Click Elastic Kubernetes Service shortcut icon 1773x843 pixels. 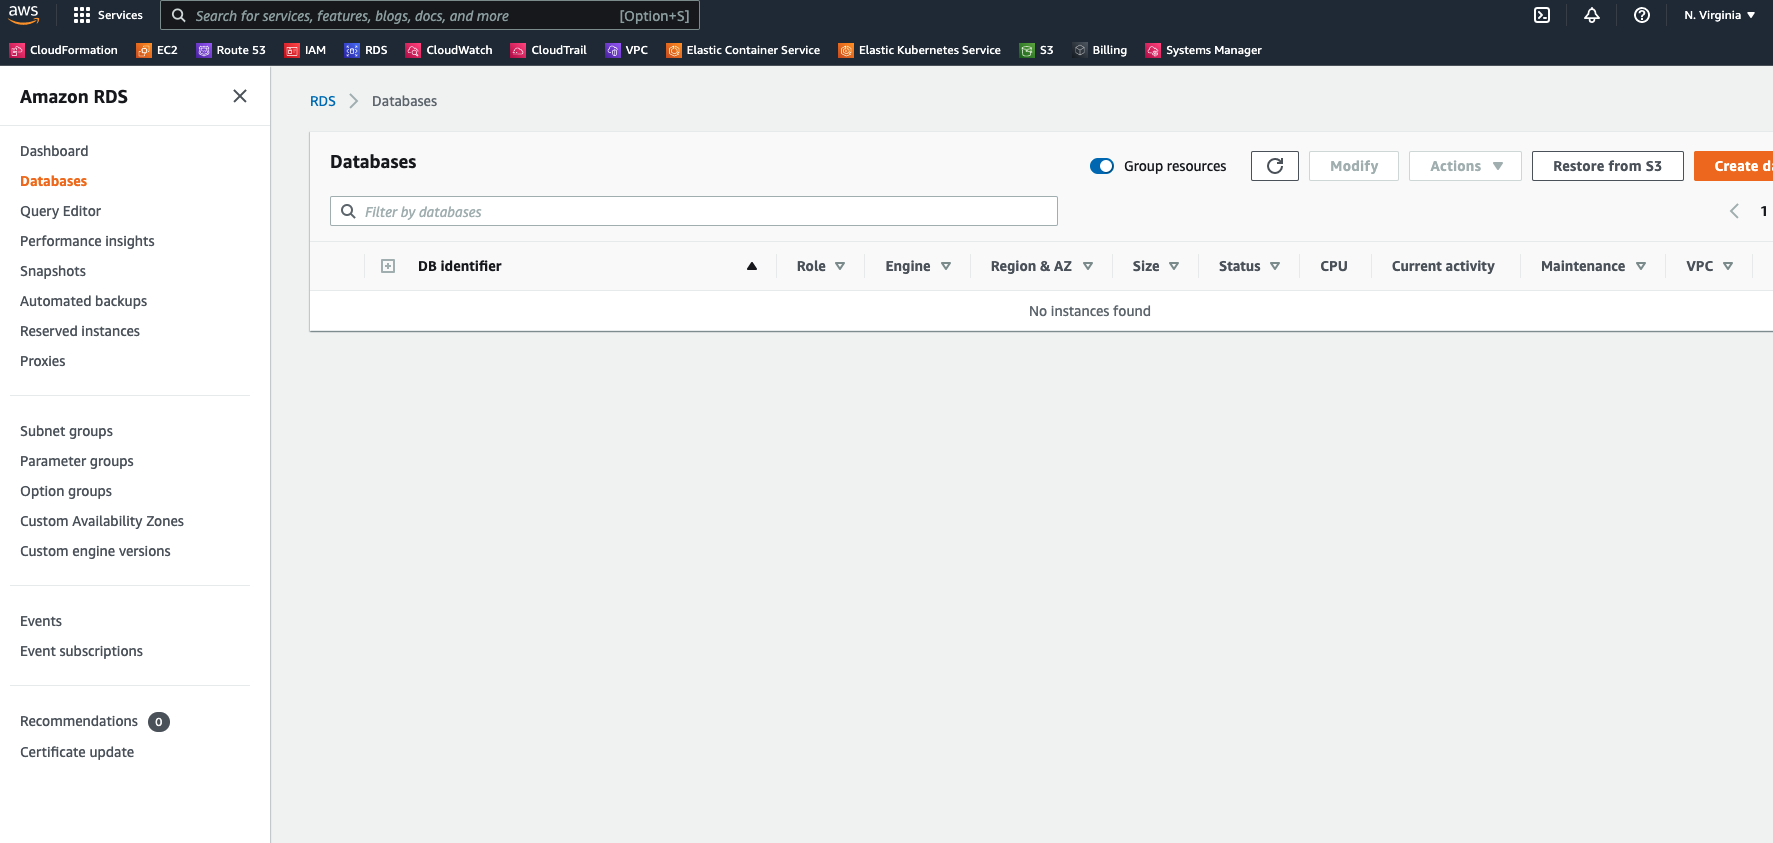[846, 50]
